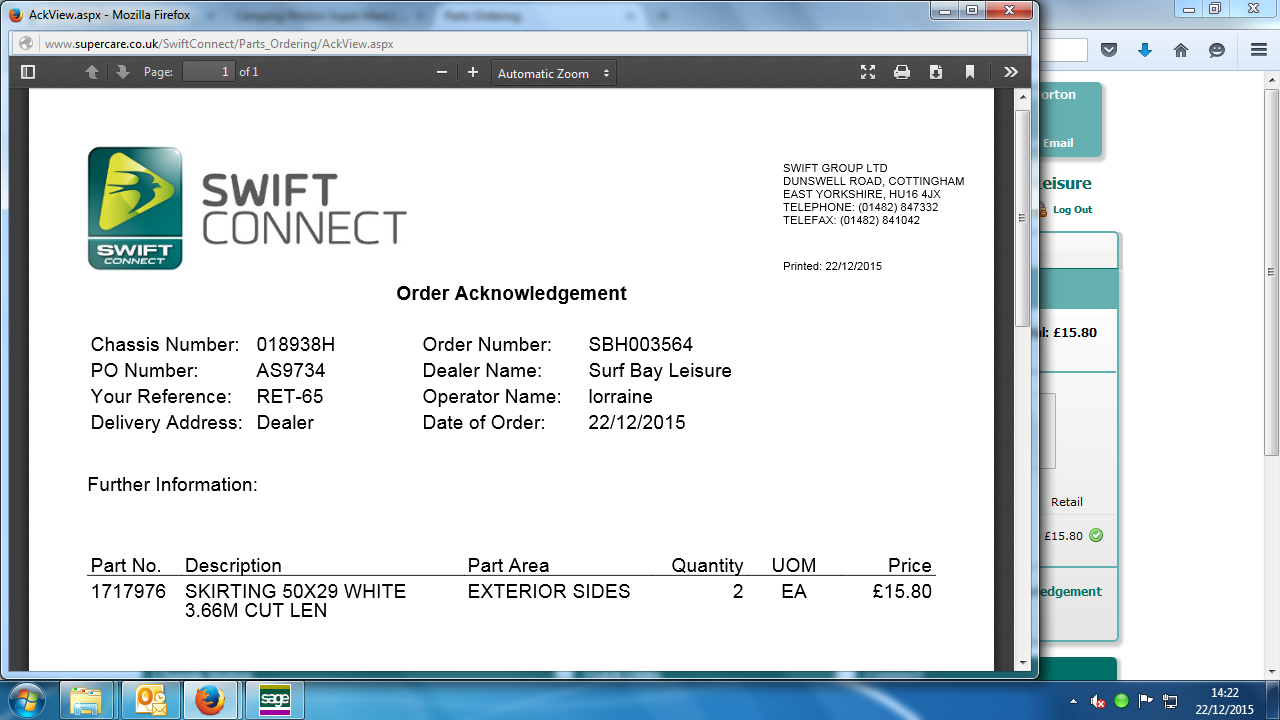The image size is (1280, 720).
Task: Show hidden system tray icons
Action: point(1074,701)
